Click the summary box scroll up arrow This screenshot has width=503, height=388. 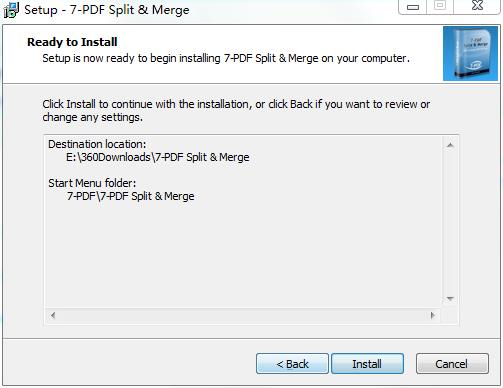coord(450,145)
